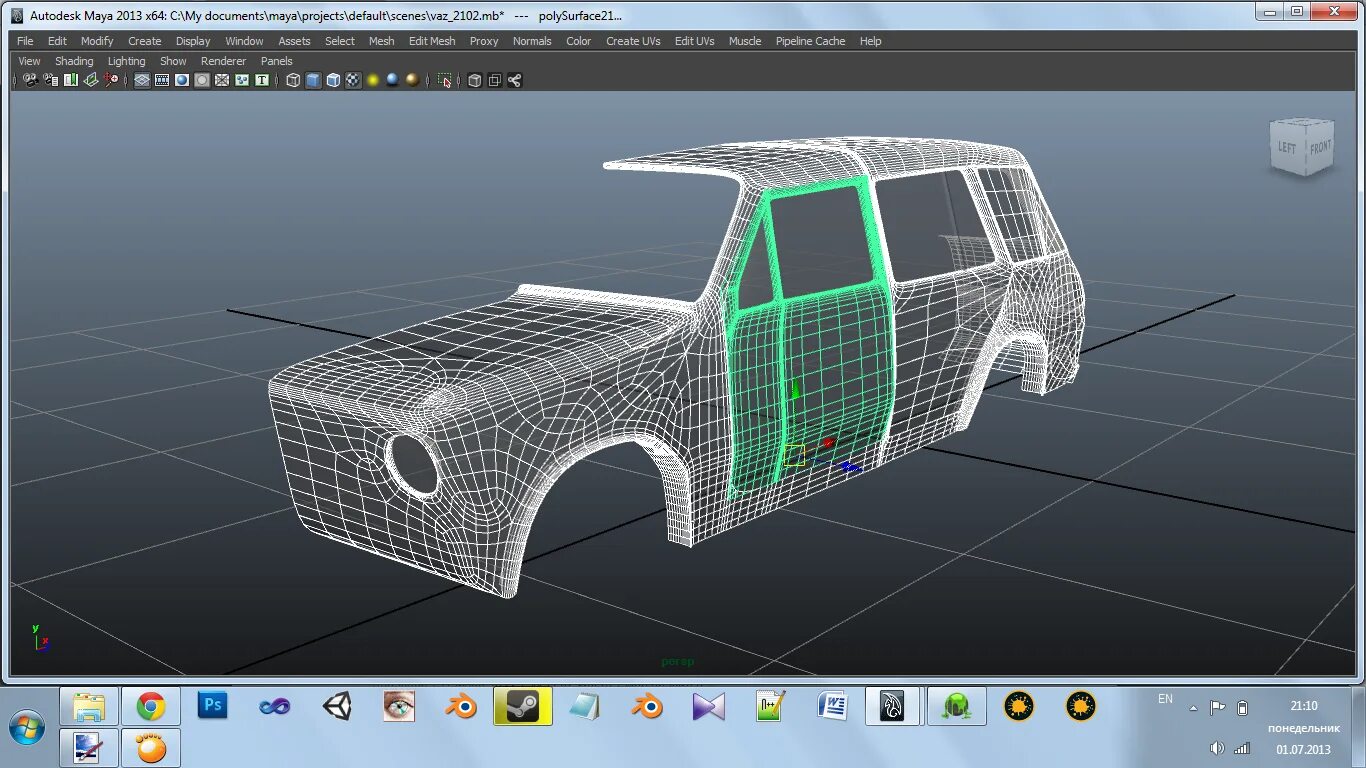
Task: Toggle Wireframe on Shaded mode
Action: (x=333, y=80)
